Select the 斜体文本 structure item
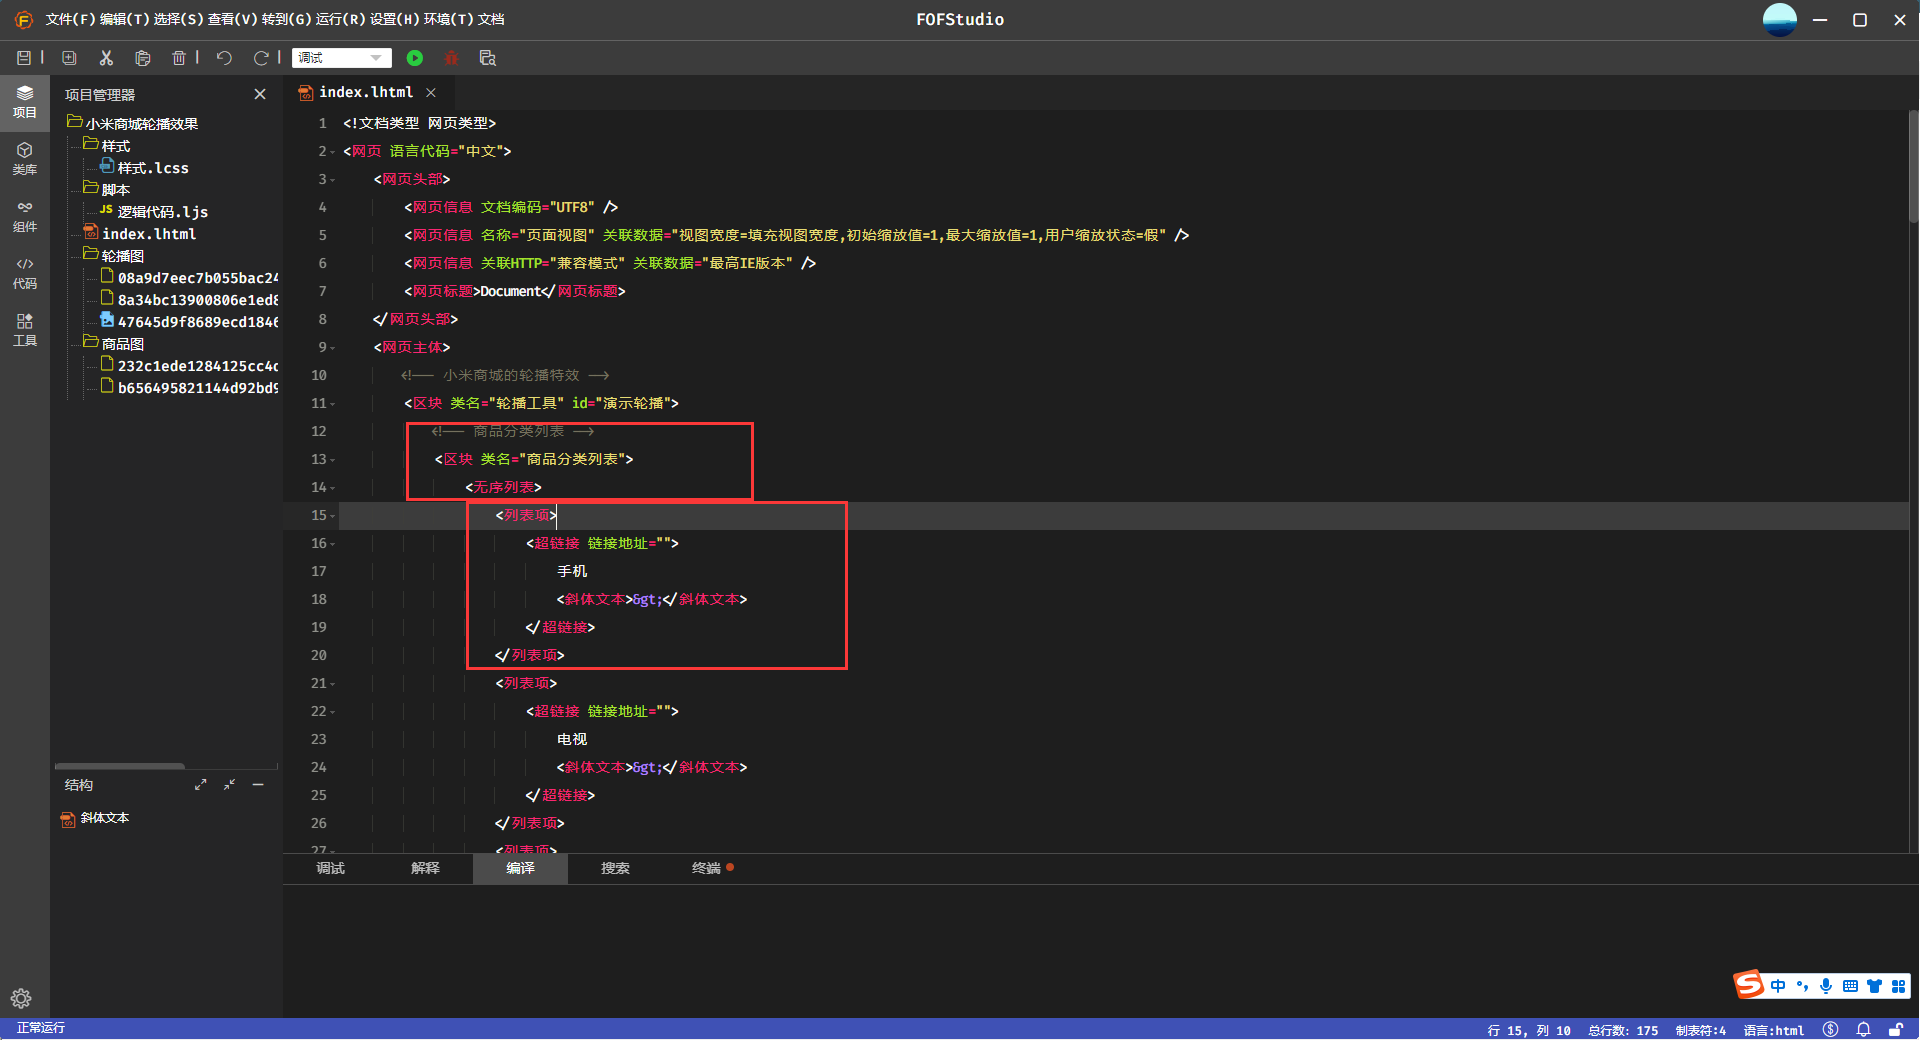 click(104, 818)
